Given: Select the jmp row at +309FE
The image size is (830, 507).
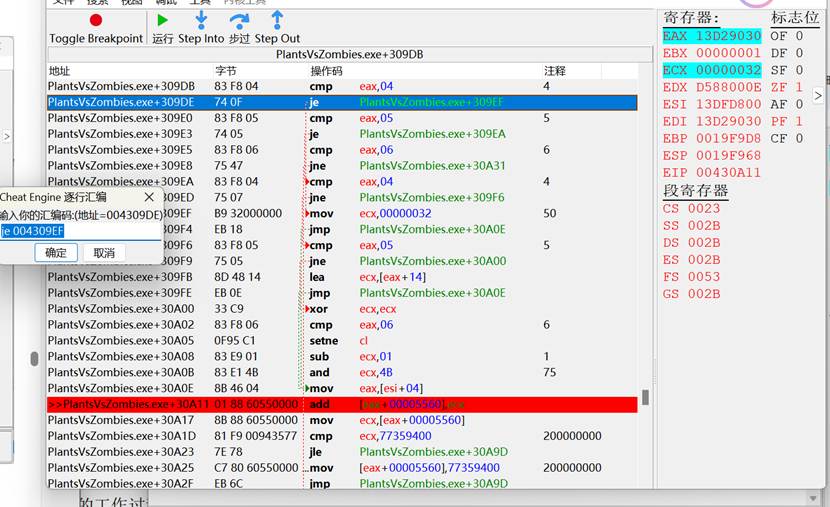Looking at the screenshot, I should [342, 293].
